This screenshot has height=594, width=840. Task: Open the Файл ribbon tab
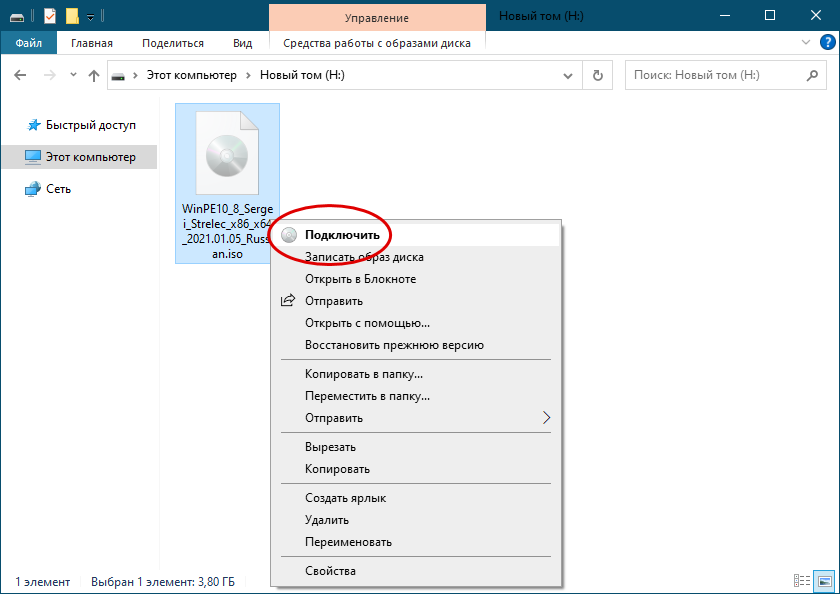click(28, 43)
